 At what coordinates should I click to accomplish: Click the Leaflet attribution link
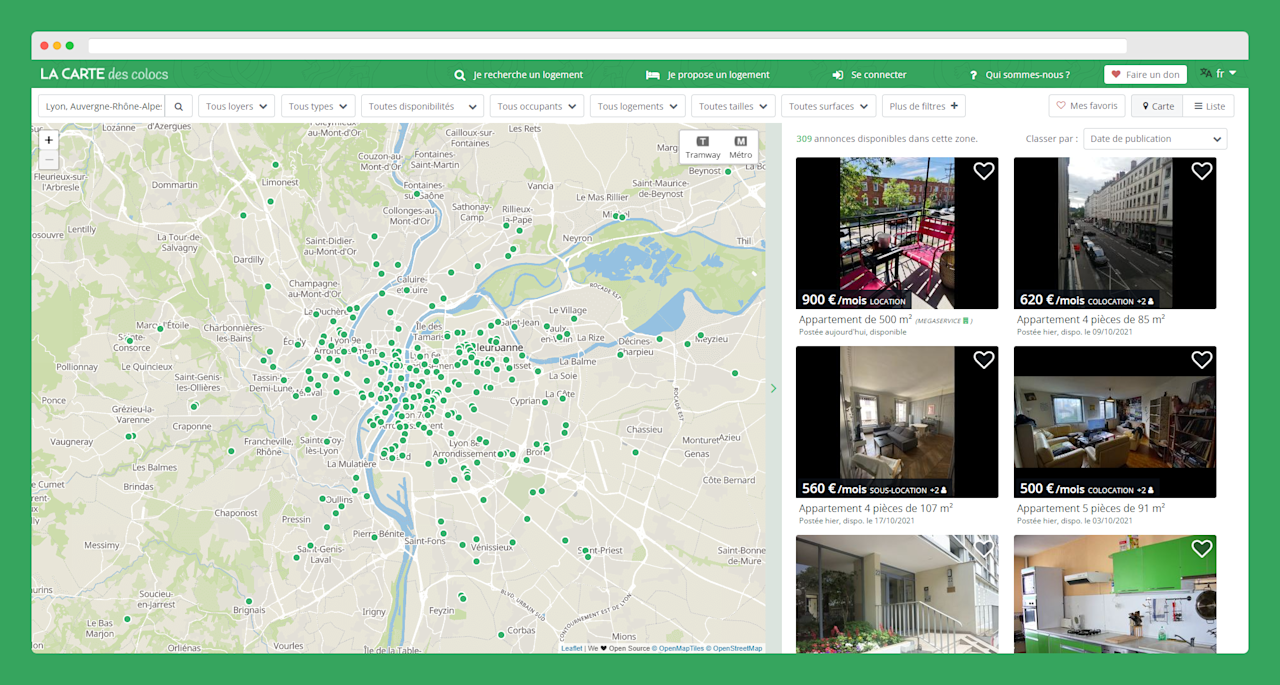tap(571, 648)
